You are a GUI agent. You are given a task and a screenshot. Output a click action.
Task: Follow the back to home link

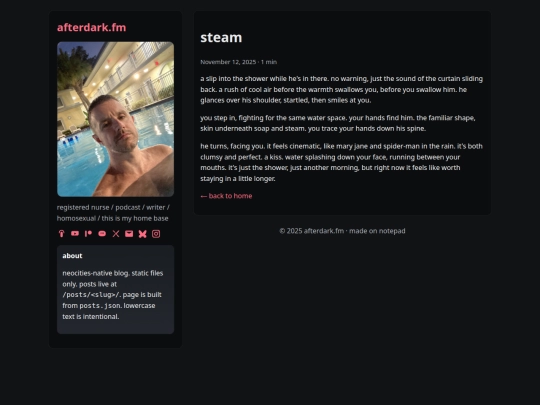tap(226, 196)
